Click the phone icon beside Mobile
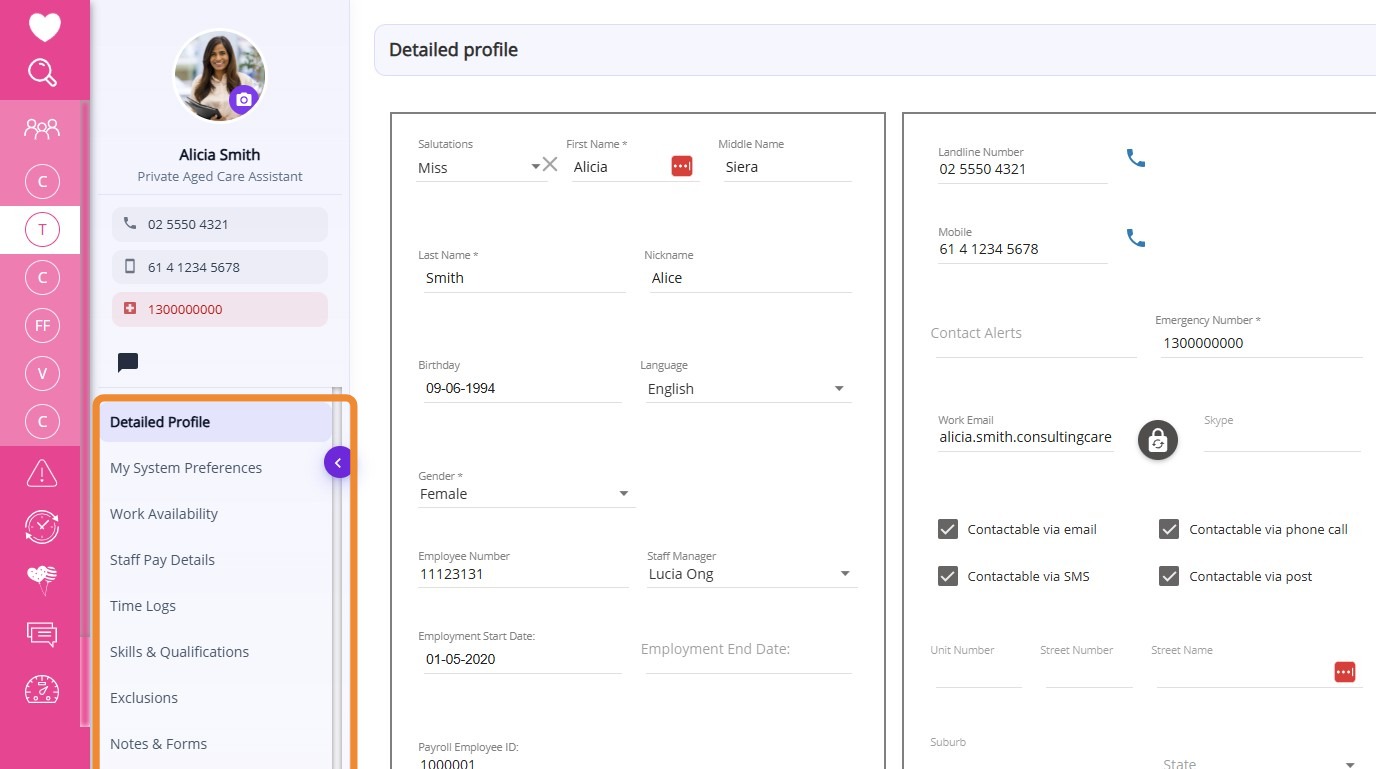 coord(1136,238)
